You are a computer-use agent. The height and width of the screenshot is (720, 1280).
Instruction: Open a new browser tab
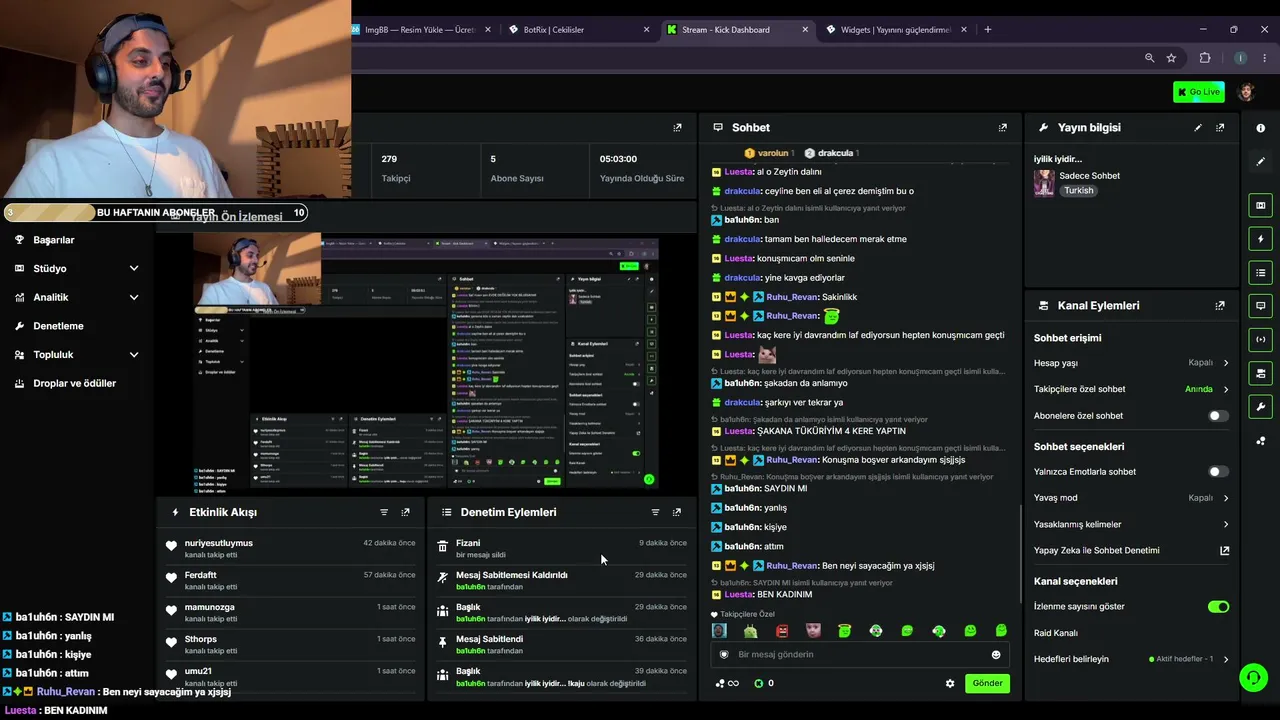pos(988,30)
